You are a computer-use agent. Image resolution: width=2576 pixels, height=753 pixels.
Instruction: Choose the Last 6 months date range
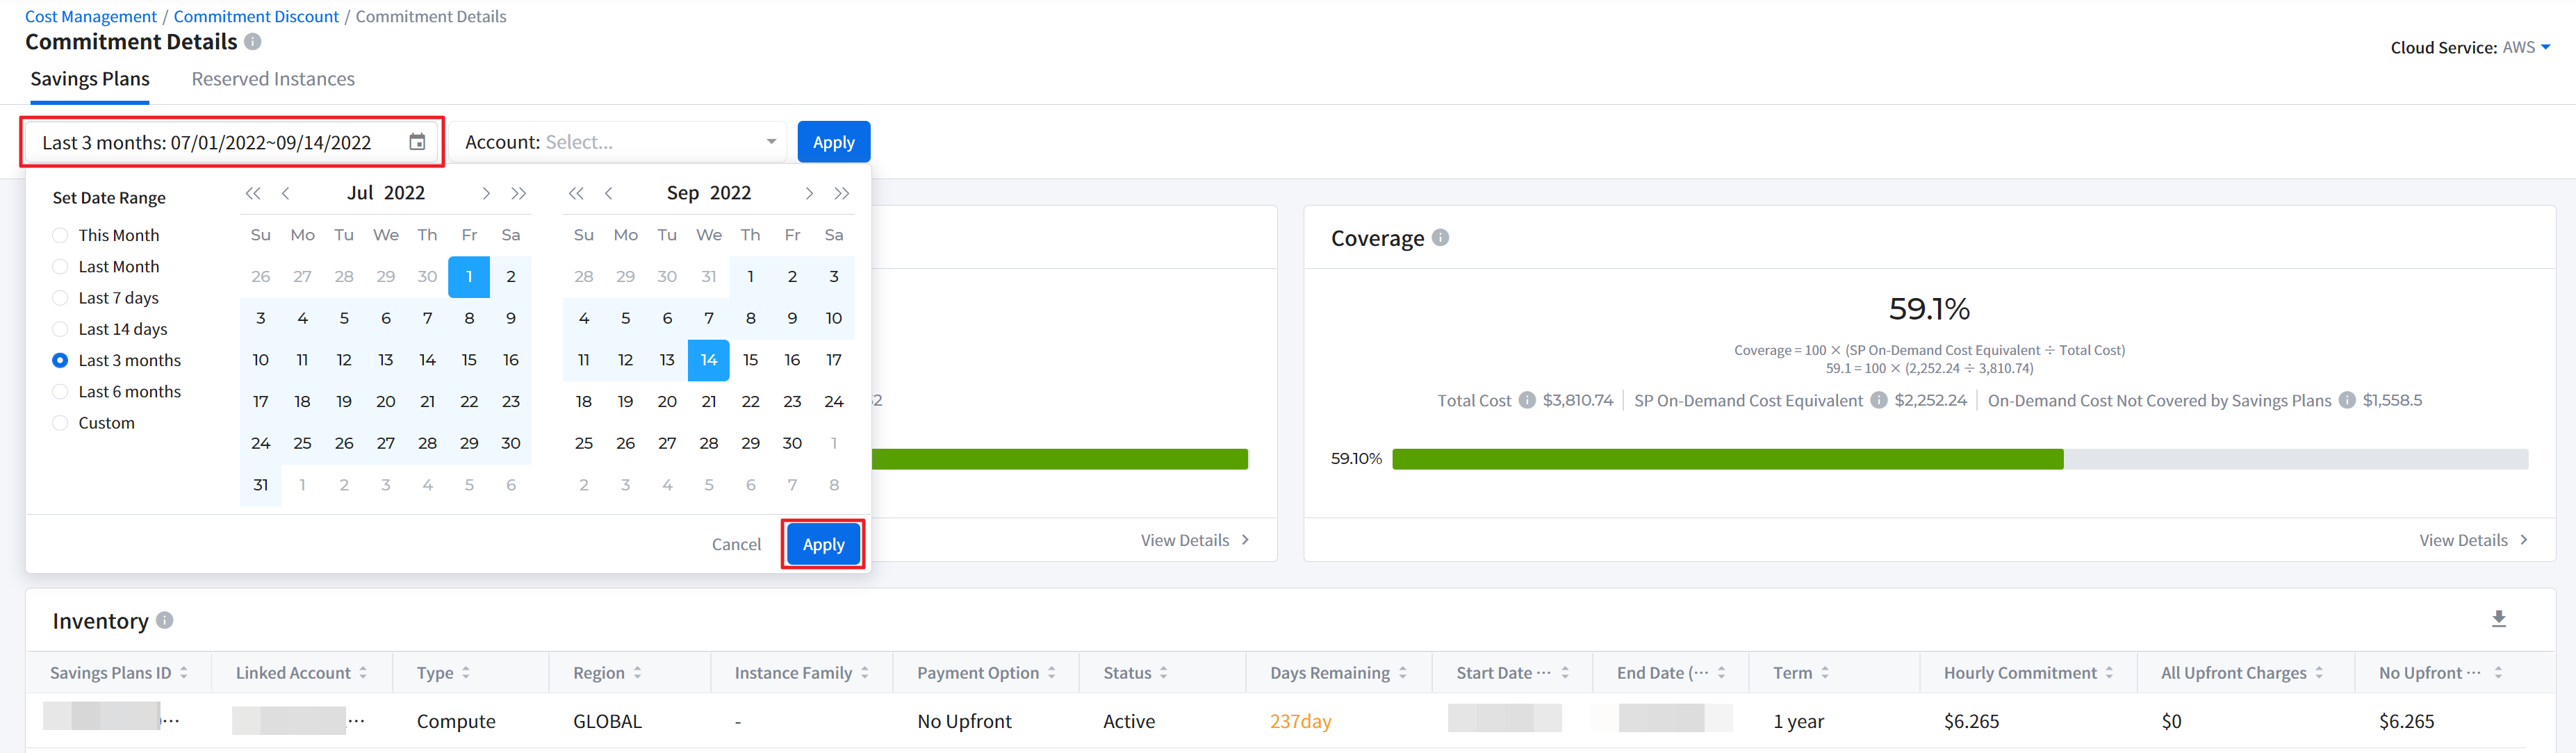pyautogui.click(x=60, y=392)
